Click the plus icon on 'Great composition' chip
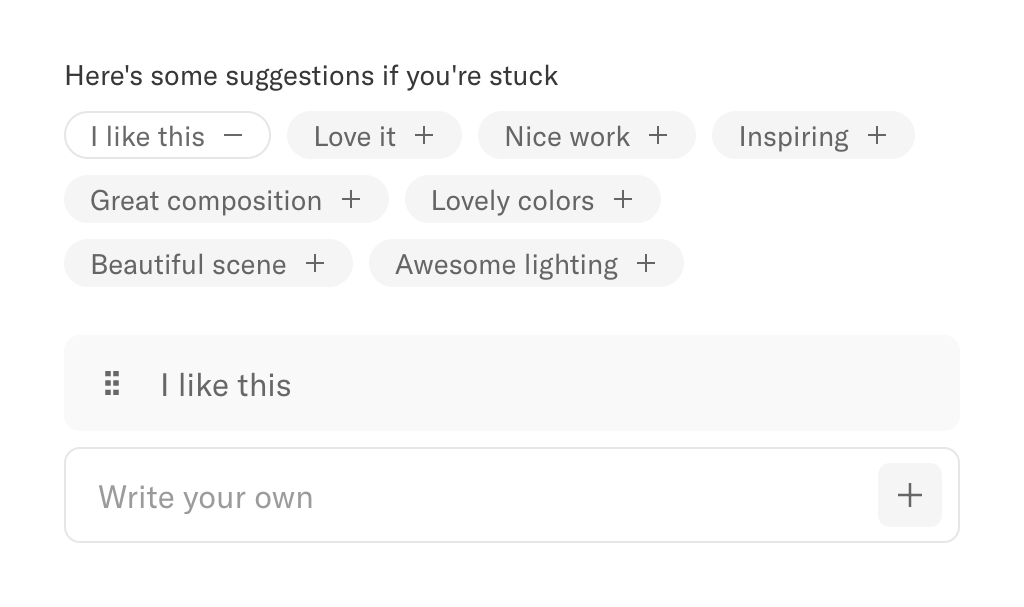 (351, 199)
